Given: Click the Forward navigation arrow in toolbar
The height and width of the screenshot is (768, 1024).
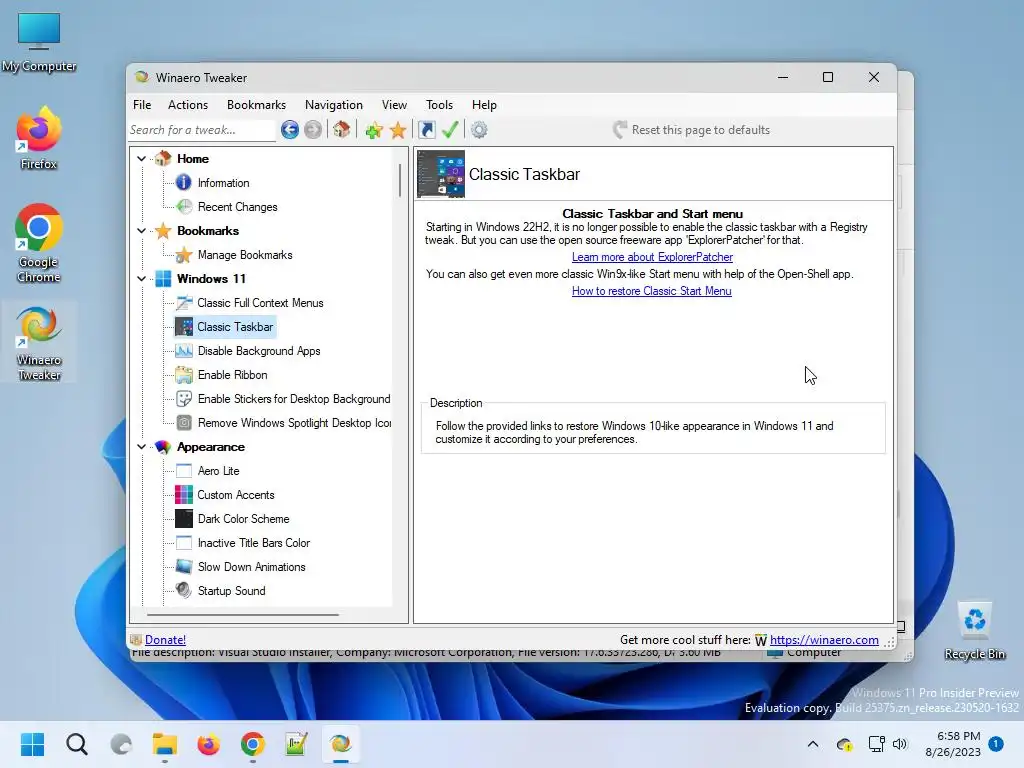Looking at the screenshot, I should click(313, 130).
